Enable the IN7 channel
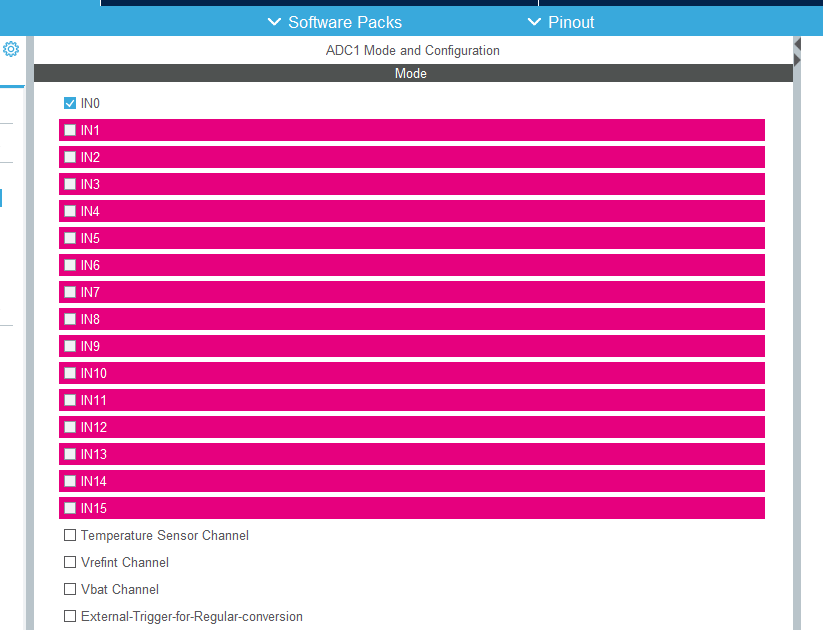Screen dimensions: 823x630 coord(69,292)
